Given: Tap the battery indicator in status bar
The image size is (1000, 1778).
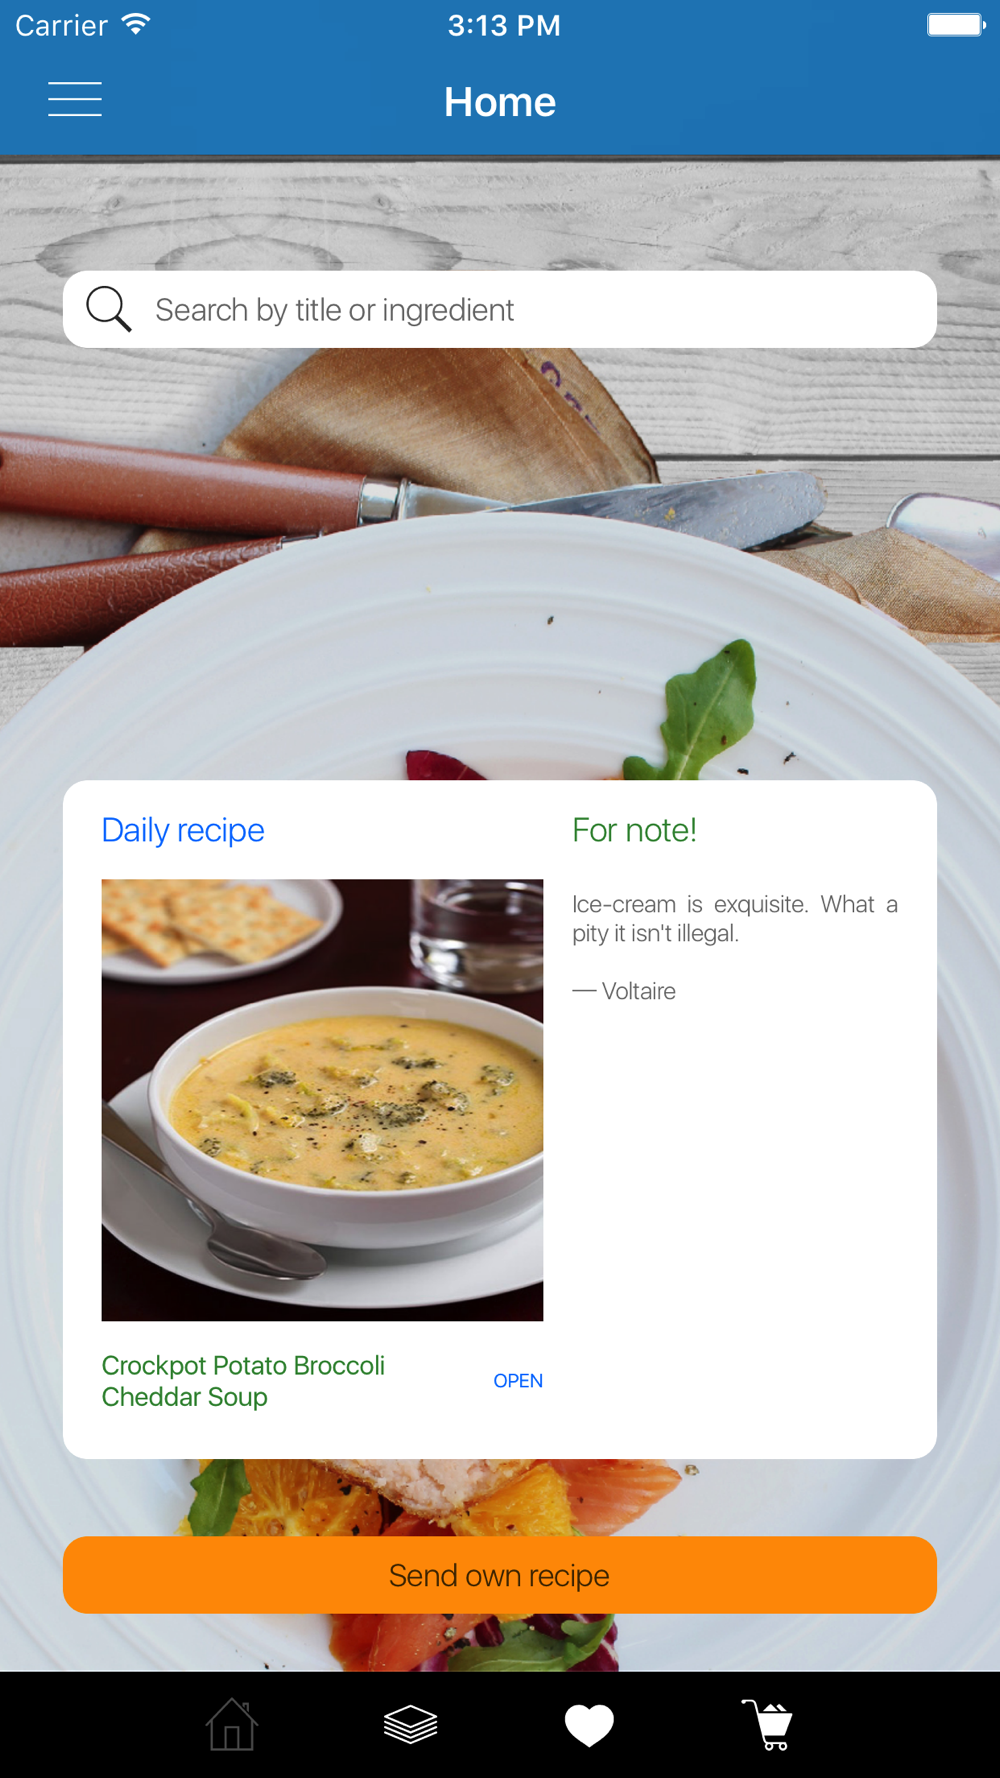Looking at the screenshot, I should [x=956, y=25].
